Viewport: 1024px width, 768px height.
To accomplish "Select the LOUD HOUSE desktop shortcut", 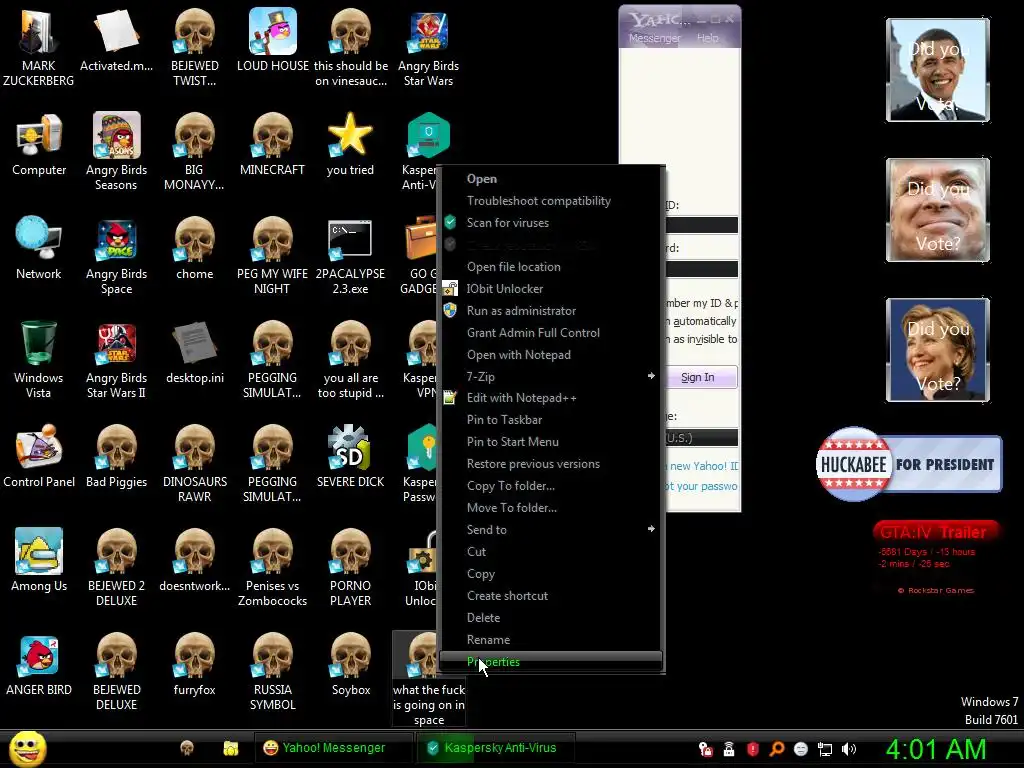I will coord(272,40).
